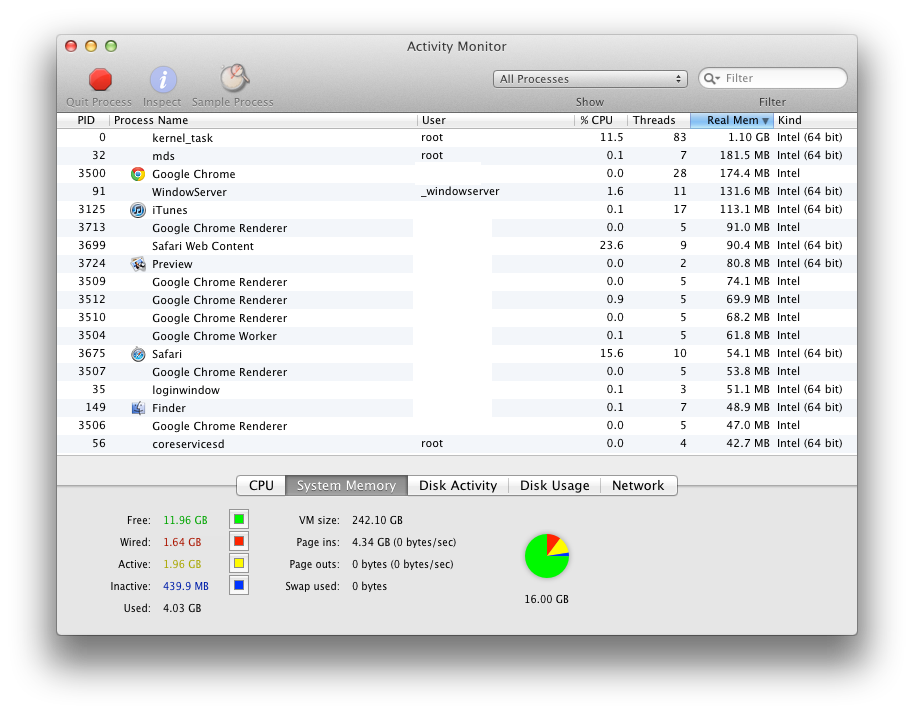
Task: Open the Network tab
Action: (638, 486)
